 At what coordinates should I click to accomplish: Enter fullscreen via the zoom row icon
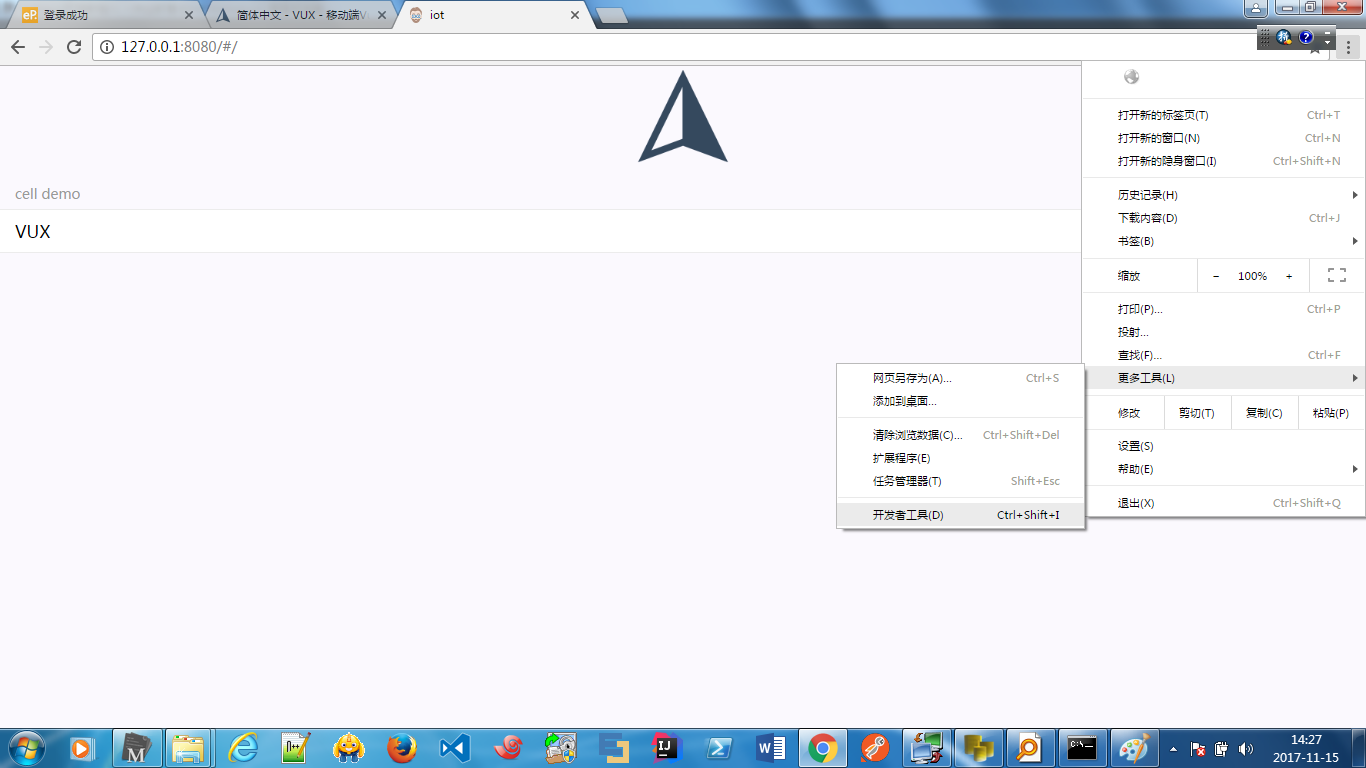pyautogui.click(x=1336, y=275)
